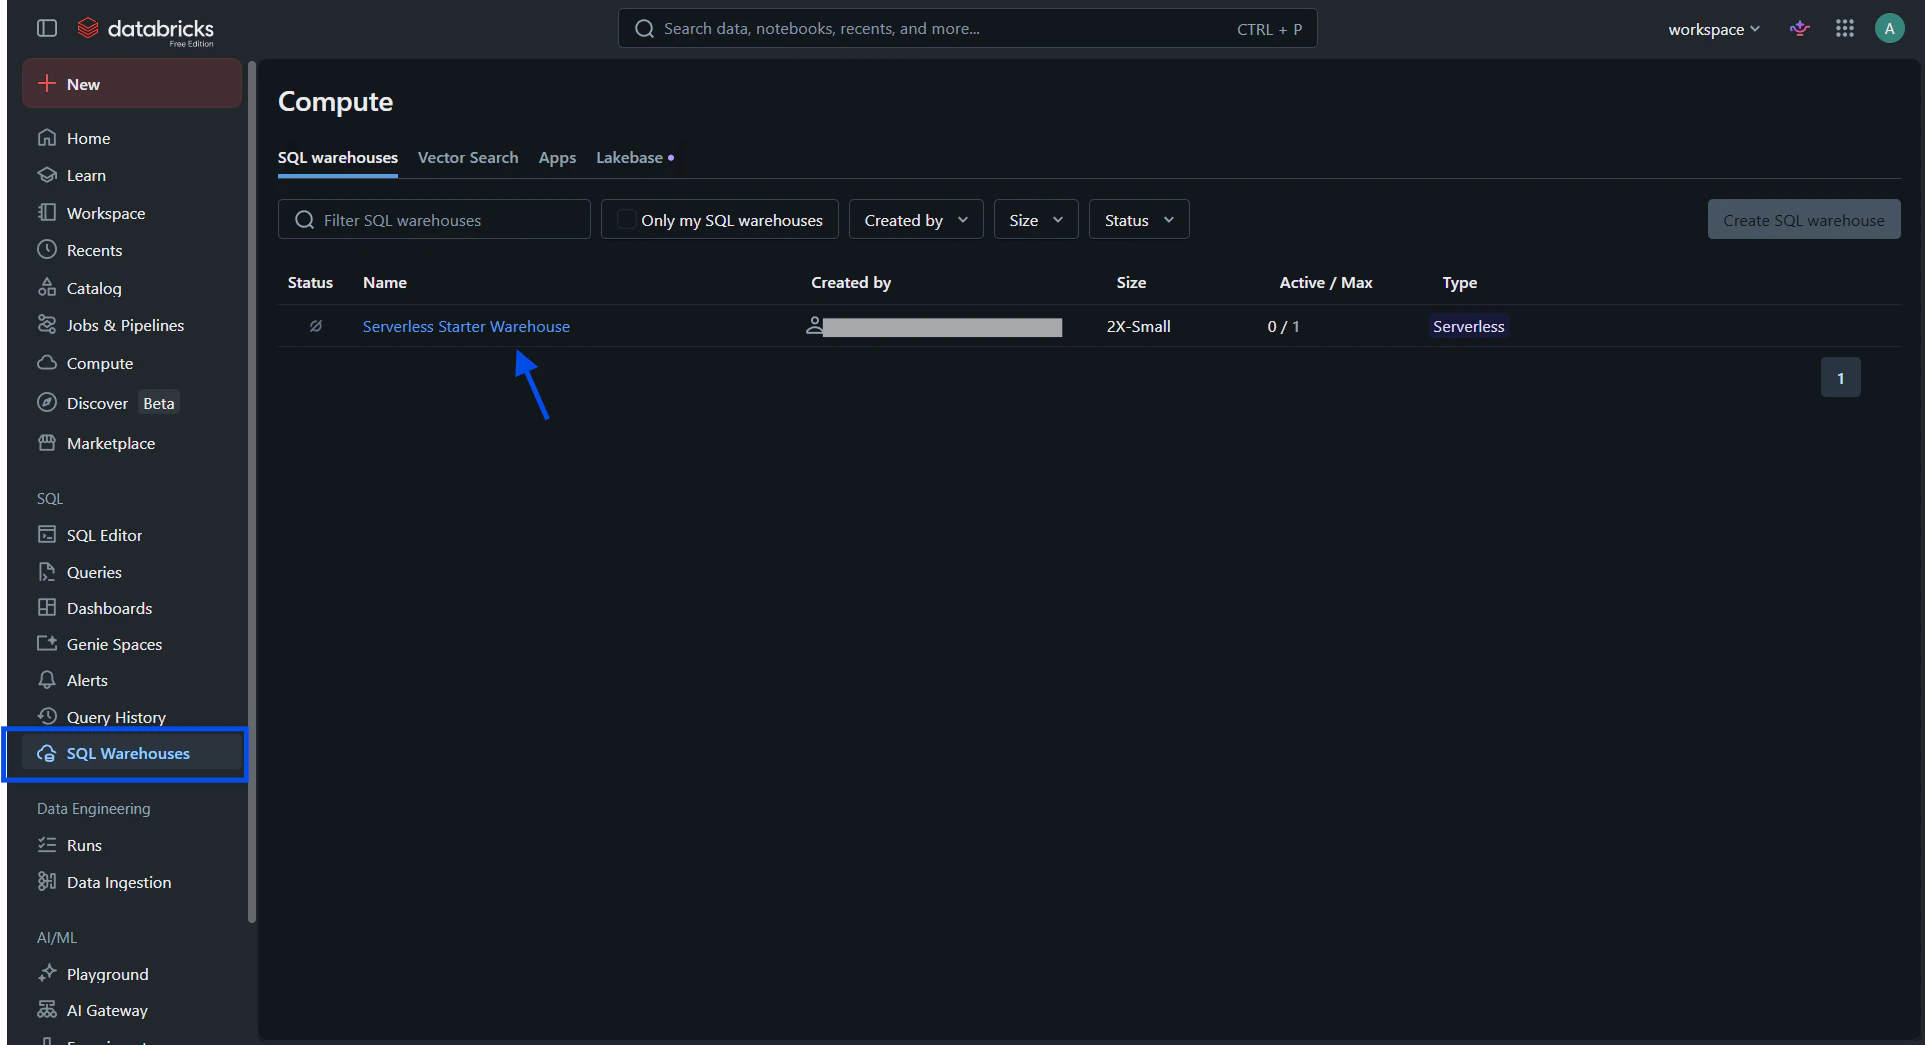
Task: Click the global search bar
Action: (968, 28)
